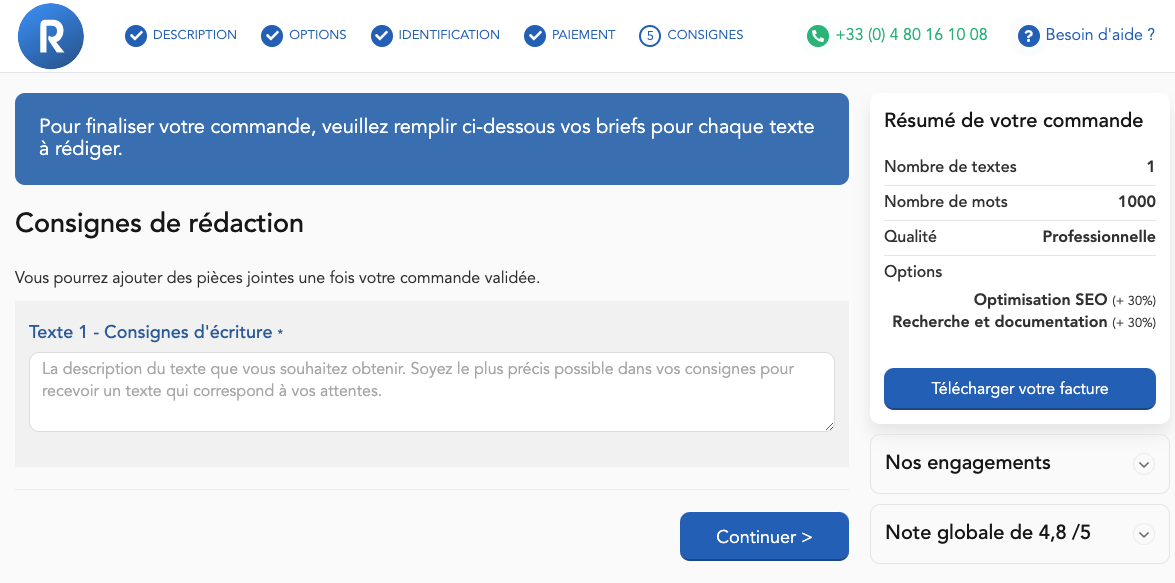Go to the OPTIONS step label
The width and height of the screenshot is (1175, 583).
(x=318, y=34)
